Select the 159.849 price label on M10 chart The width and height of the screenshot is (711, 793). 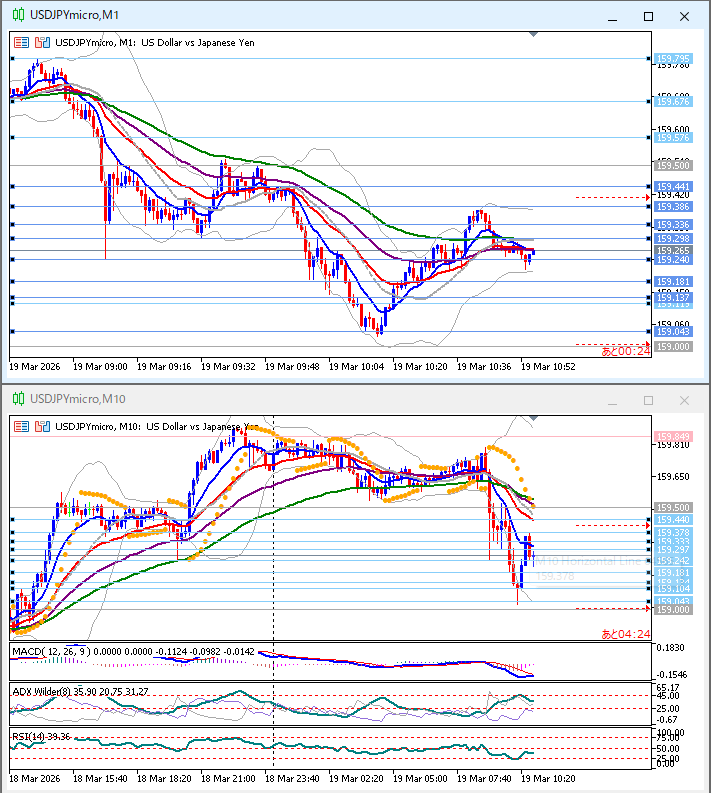pos(672,436)
